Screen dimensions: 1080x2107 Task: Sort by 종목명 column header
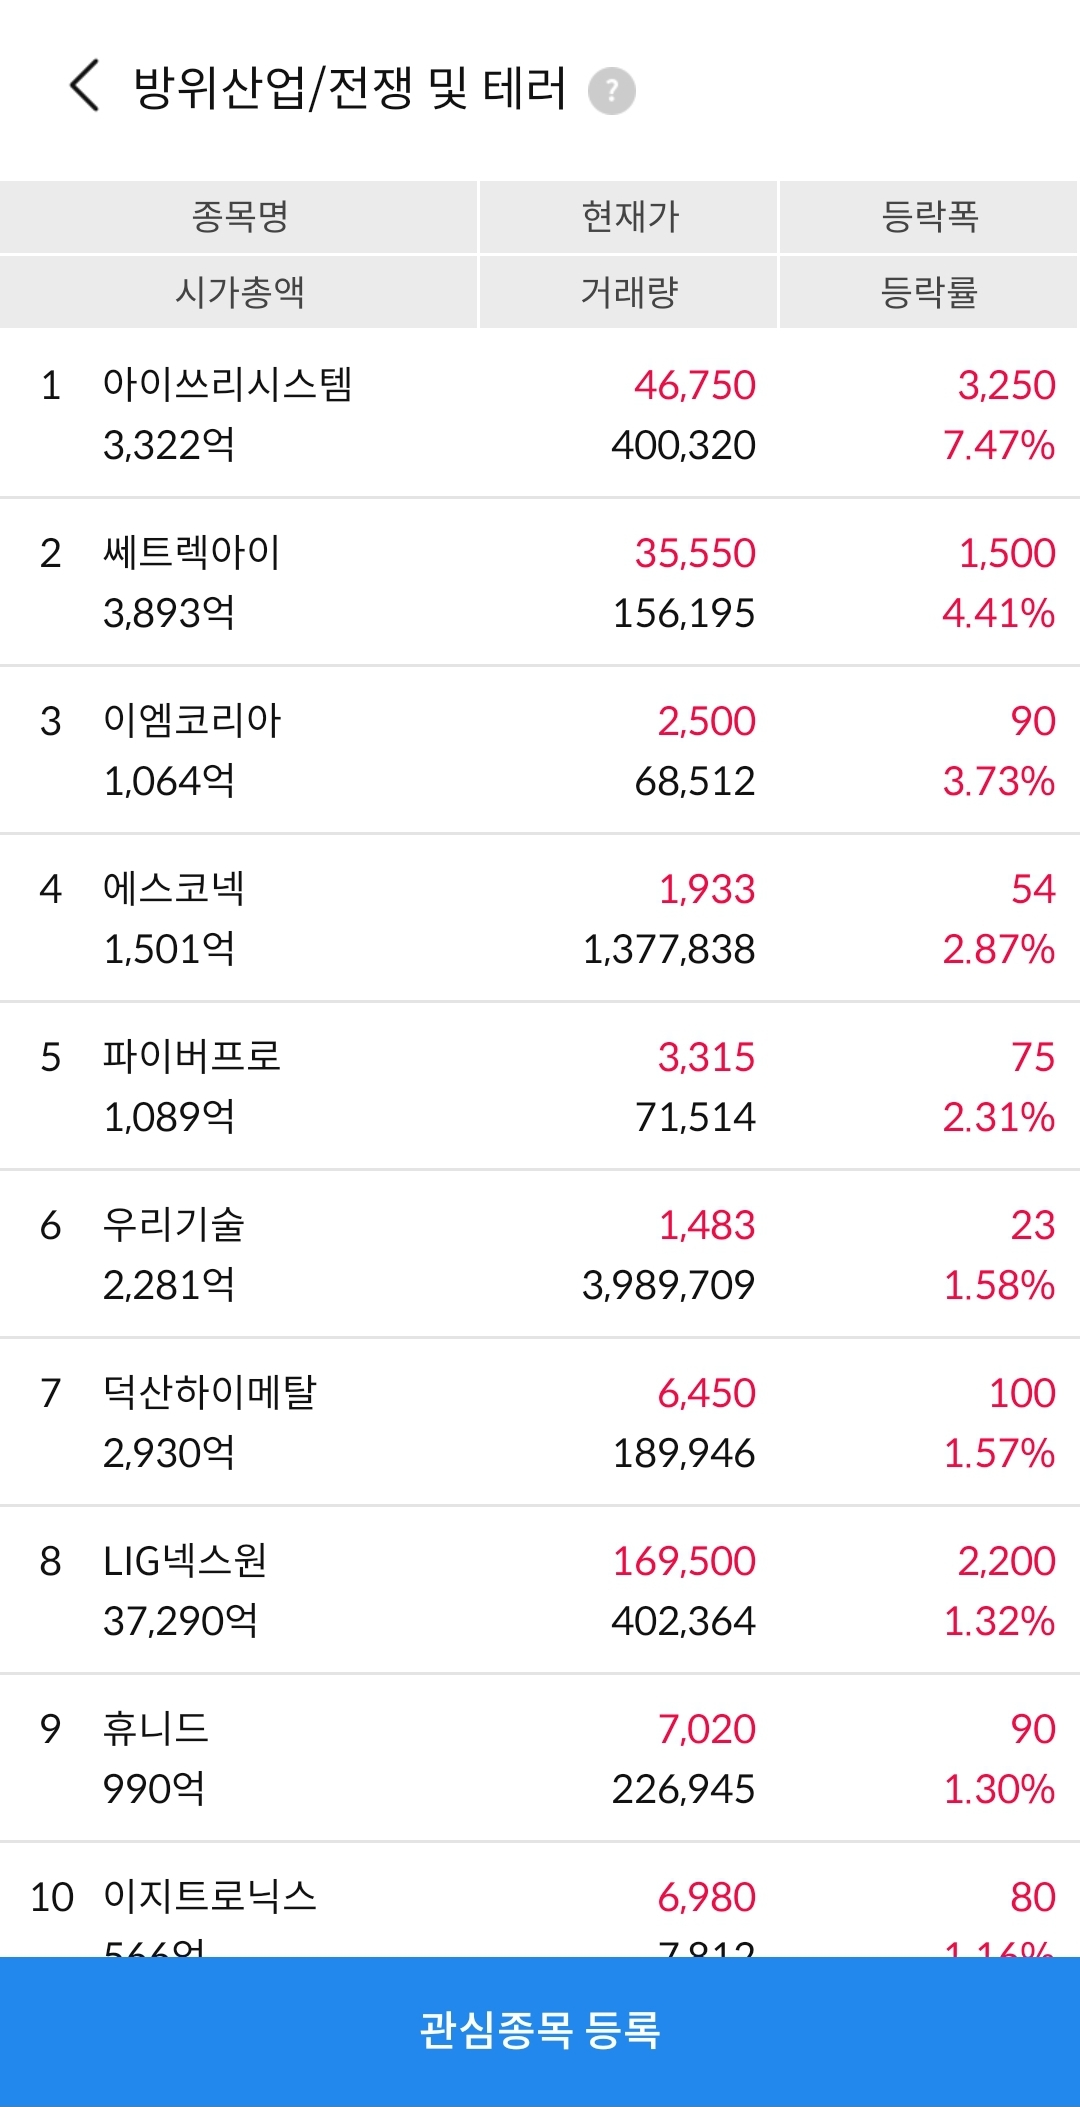point(239,217)
